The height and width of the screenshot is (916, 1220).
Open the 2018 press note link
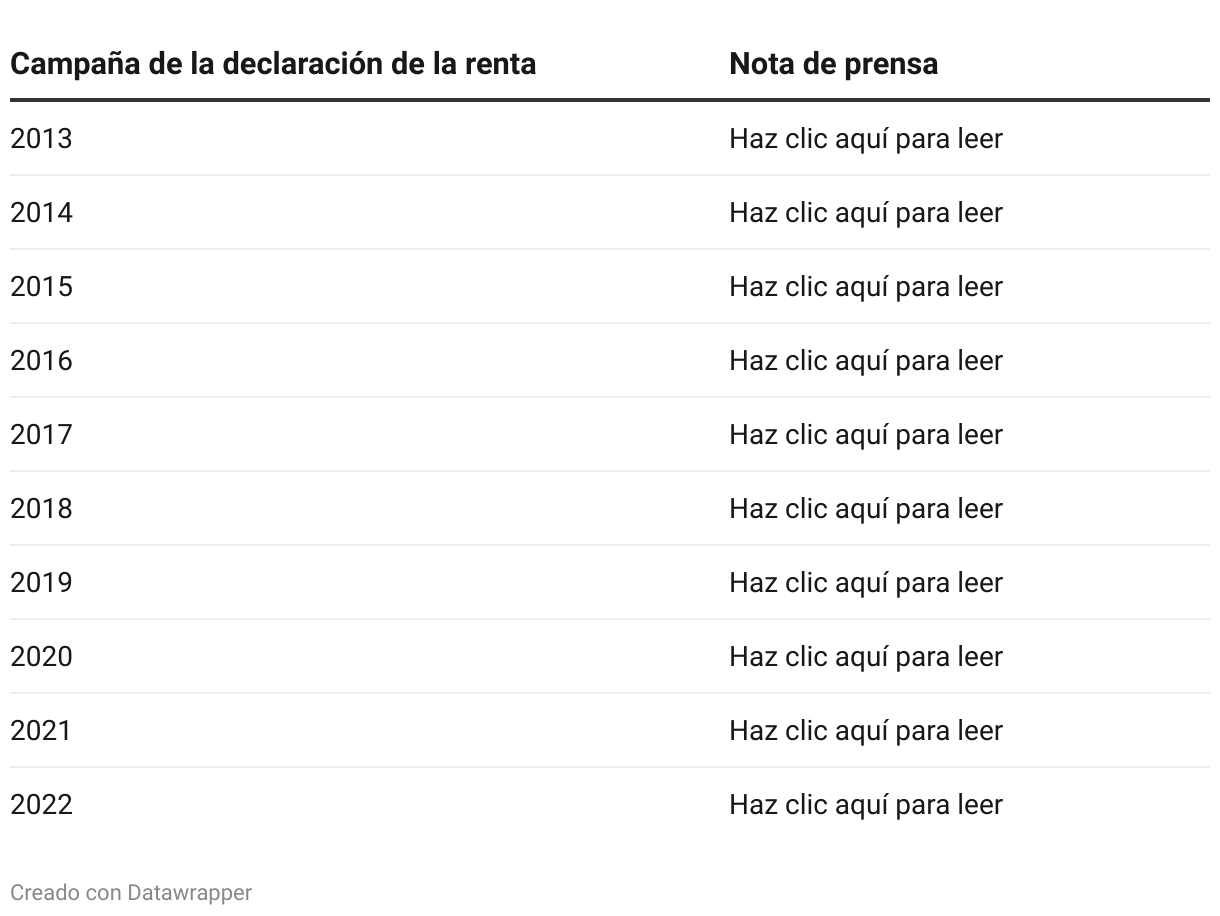(865, 509)
